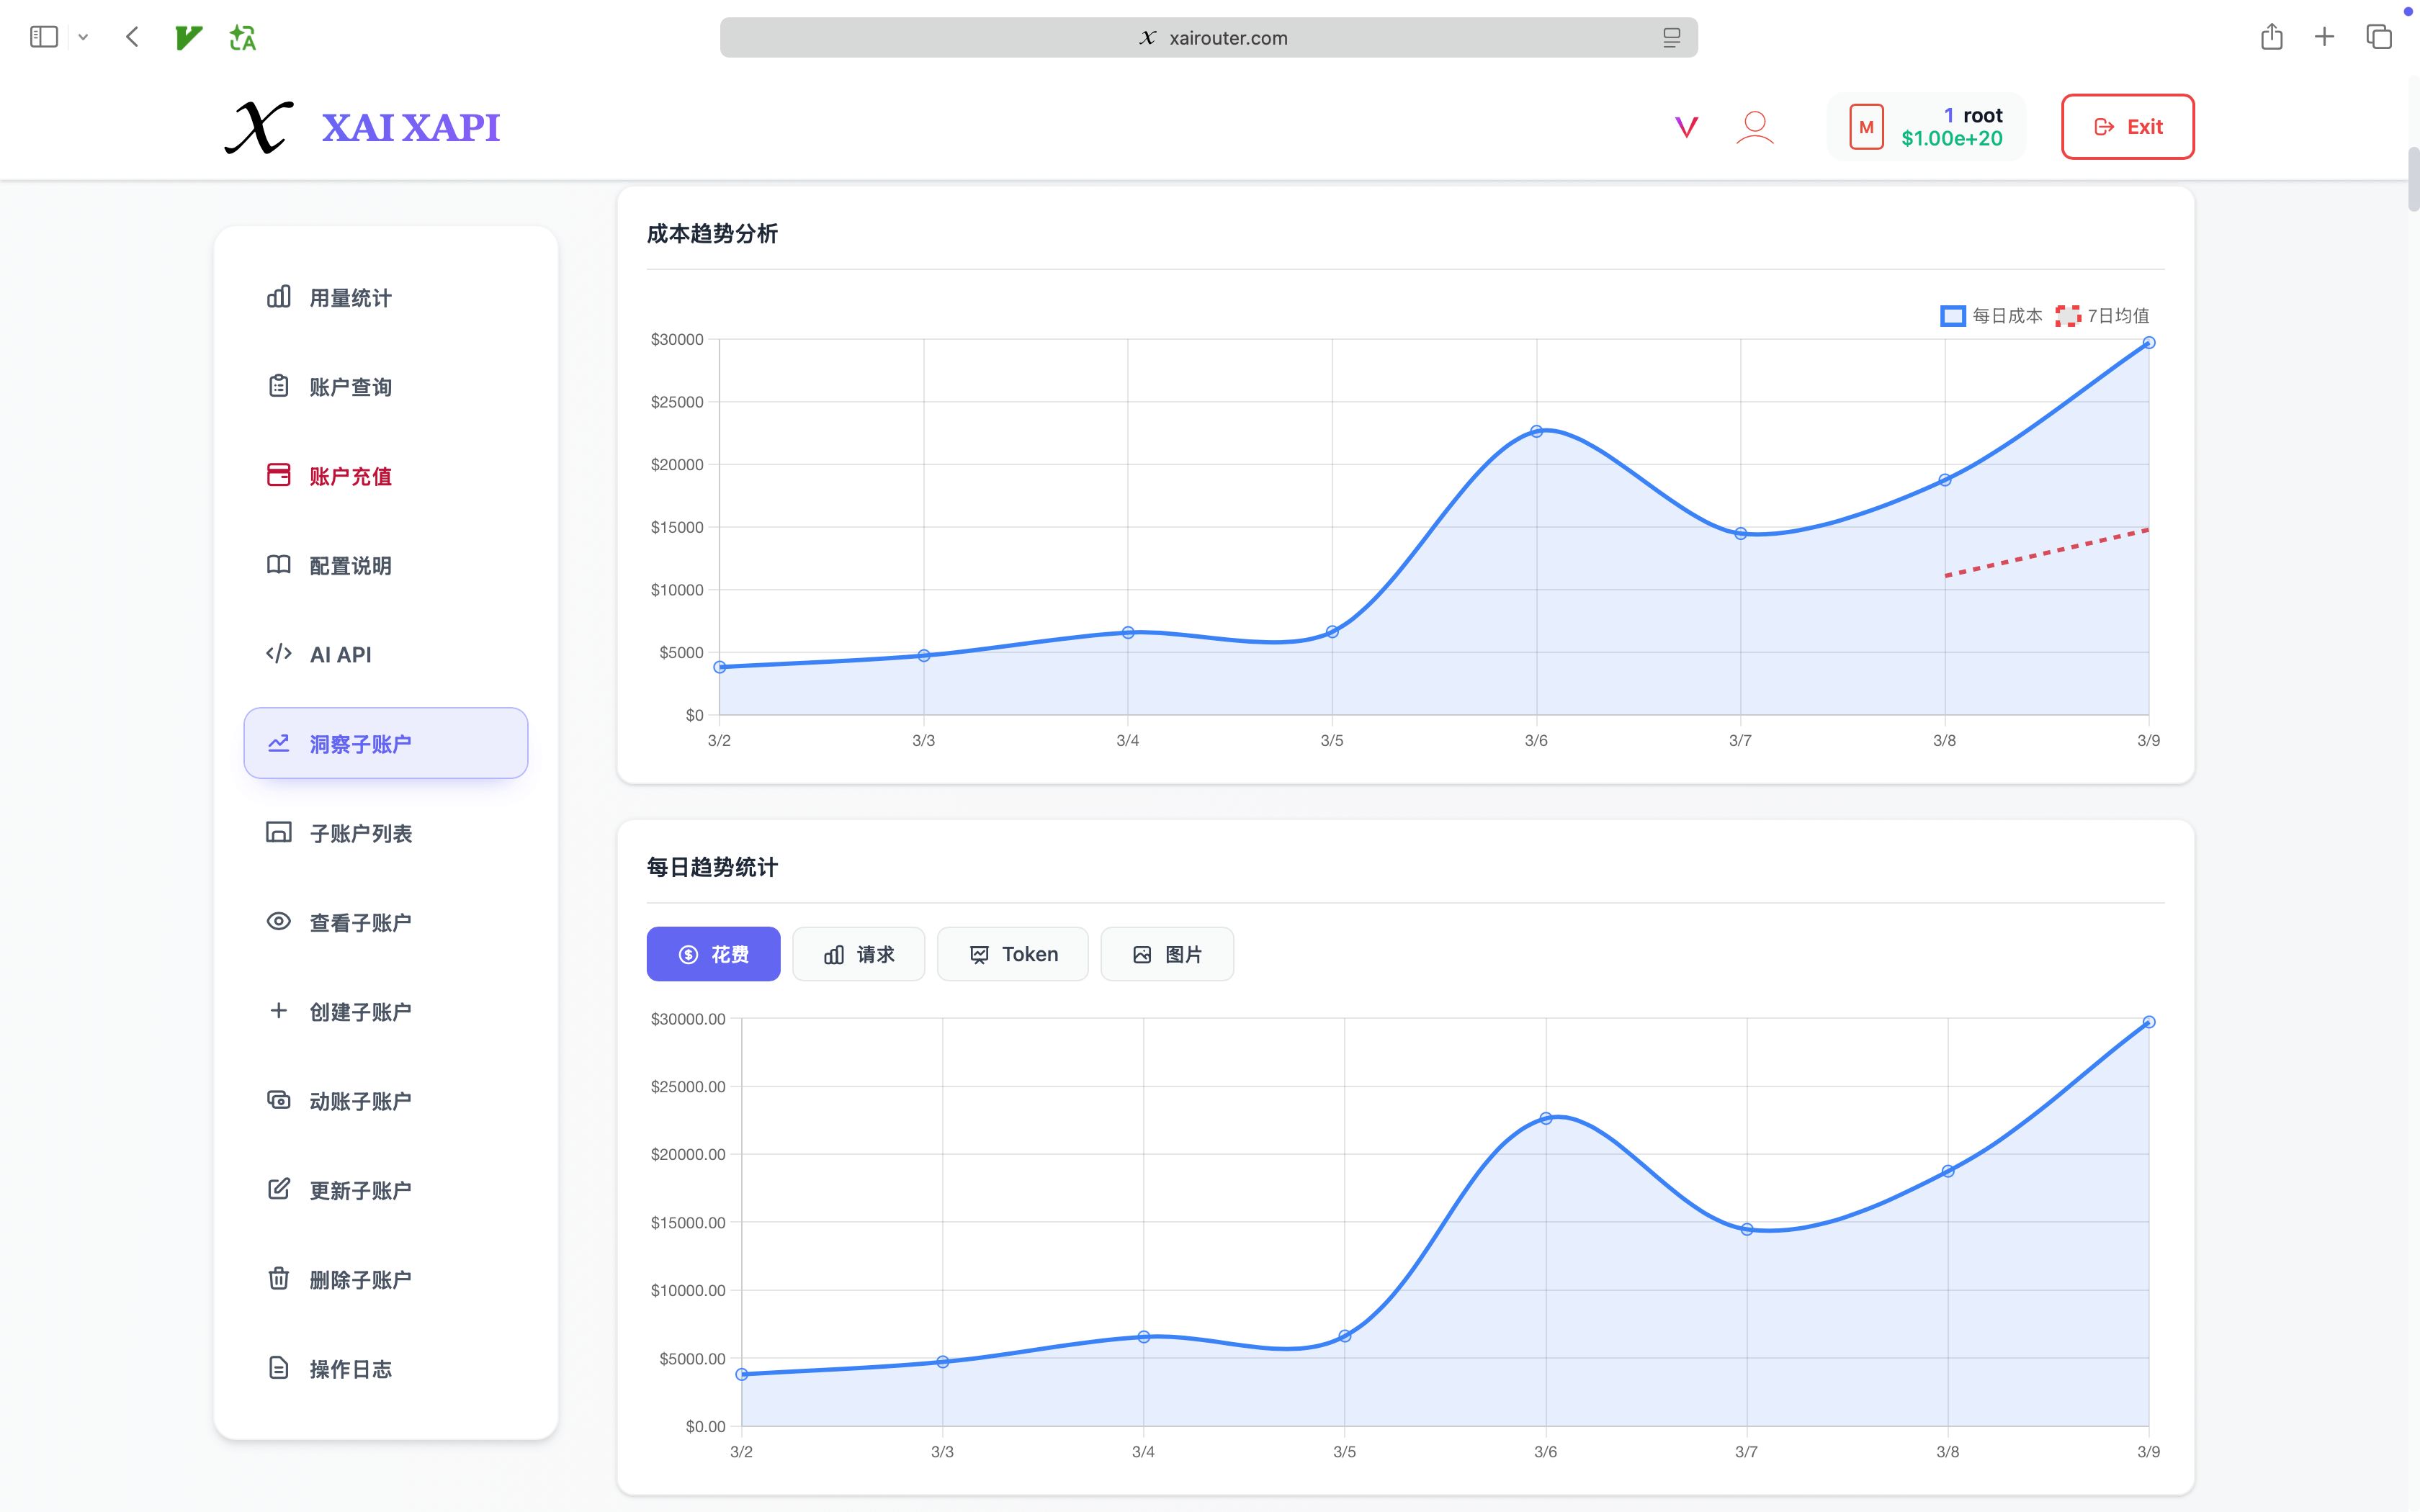The image size is (2420, 1512).
Task: Open new tab with plus icon
Action: pos(2324,38)
